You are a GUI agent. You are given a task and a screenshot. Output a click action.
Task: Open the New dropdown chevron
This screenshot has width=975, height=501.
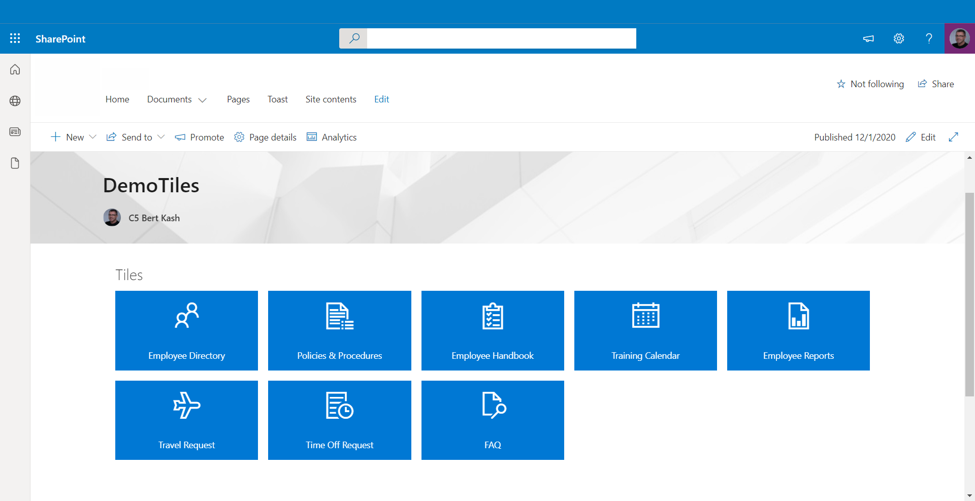click(x=93, y=137)
